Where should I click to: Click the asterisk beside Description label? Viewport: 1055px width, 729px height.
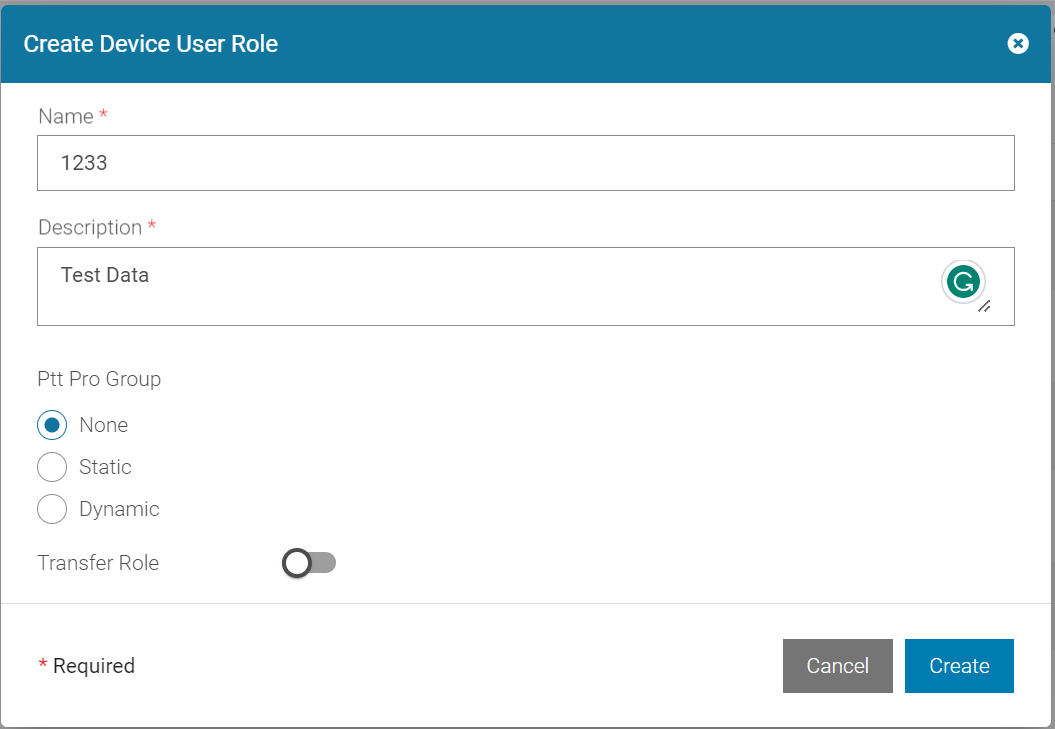151,227
